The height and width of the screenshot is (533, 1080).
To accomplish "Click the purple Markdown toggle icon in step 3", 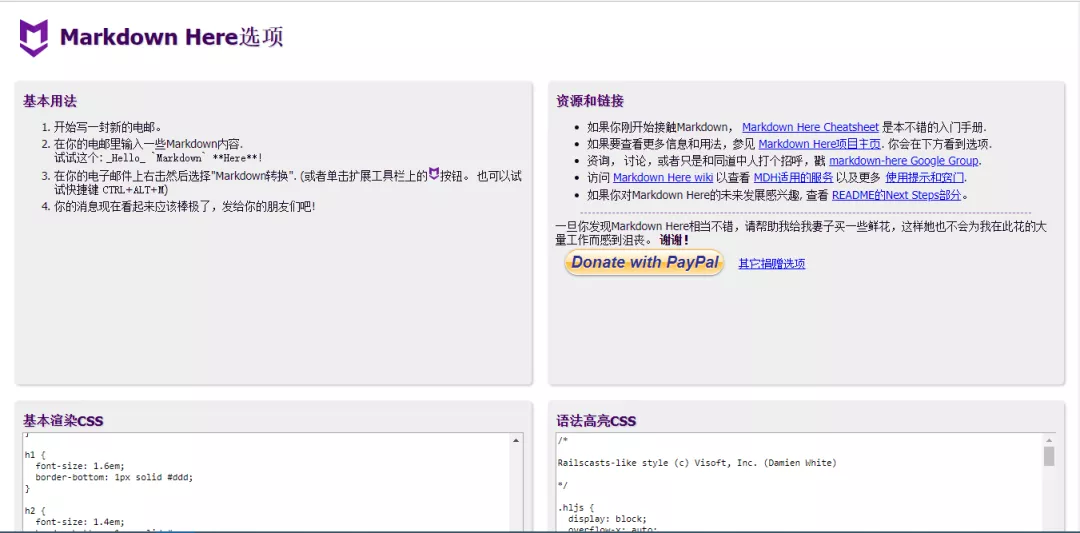I will [x=434, y=174].
